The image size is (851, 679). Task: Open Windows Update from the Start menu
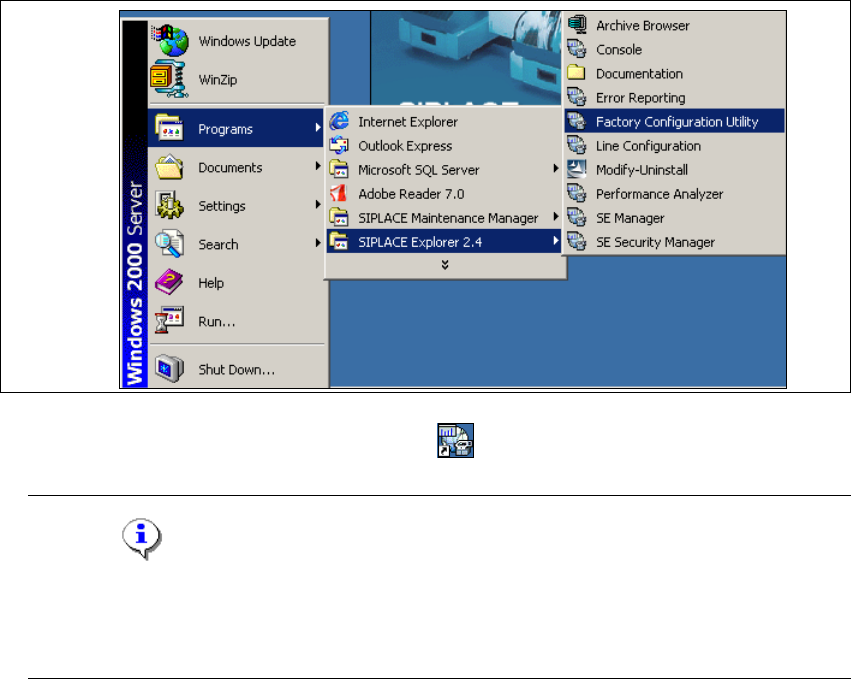coord(238,40)
